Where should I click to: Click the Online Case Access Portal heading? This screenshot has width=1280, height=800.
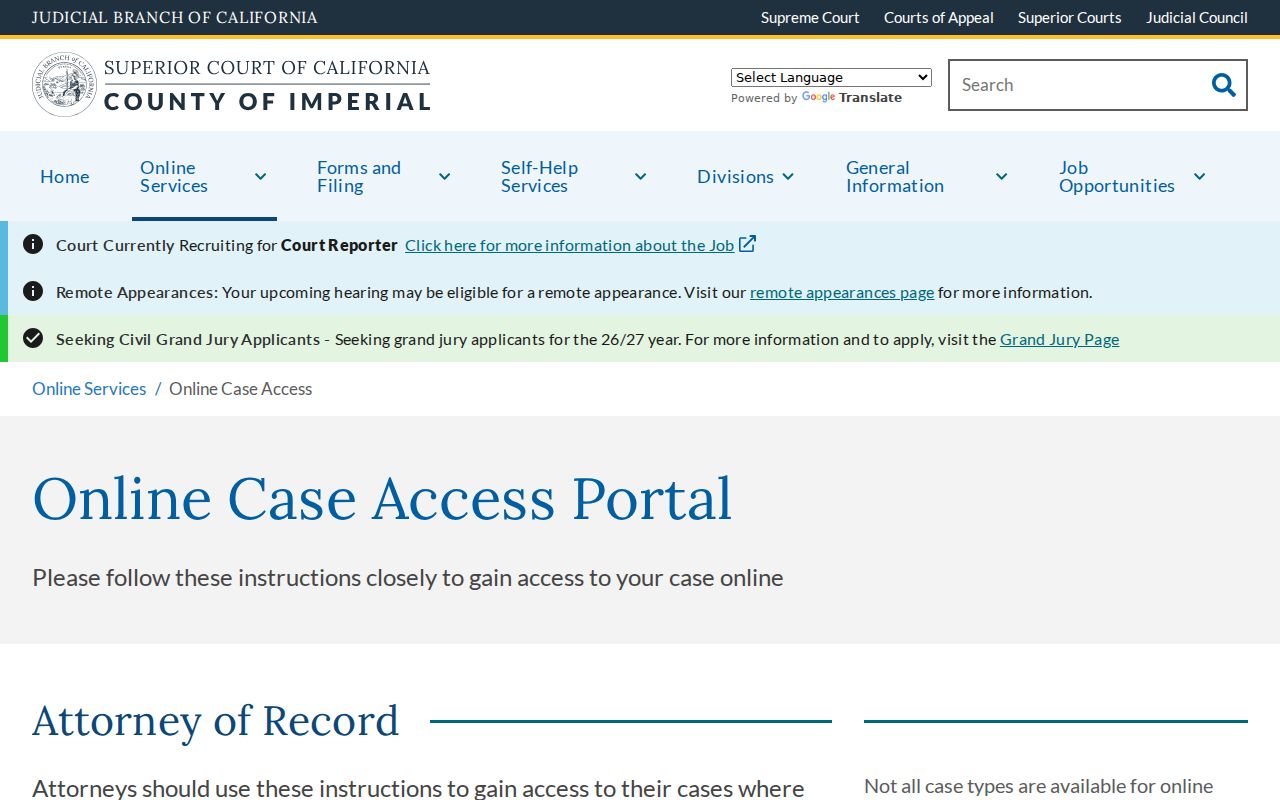coord(382,498)
